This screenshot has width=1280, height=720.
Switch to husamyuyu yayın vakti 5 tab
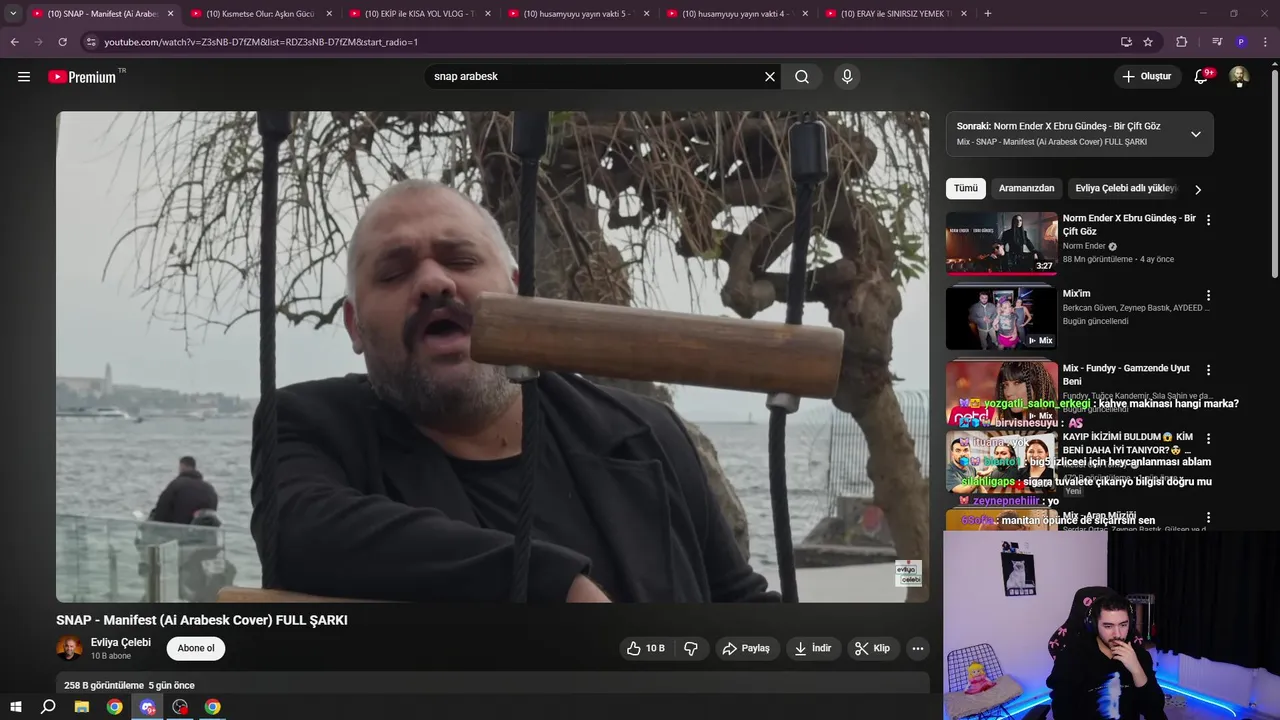[577, 14]
